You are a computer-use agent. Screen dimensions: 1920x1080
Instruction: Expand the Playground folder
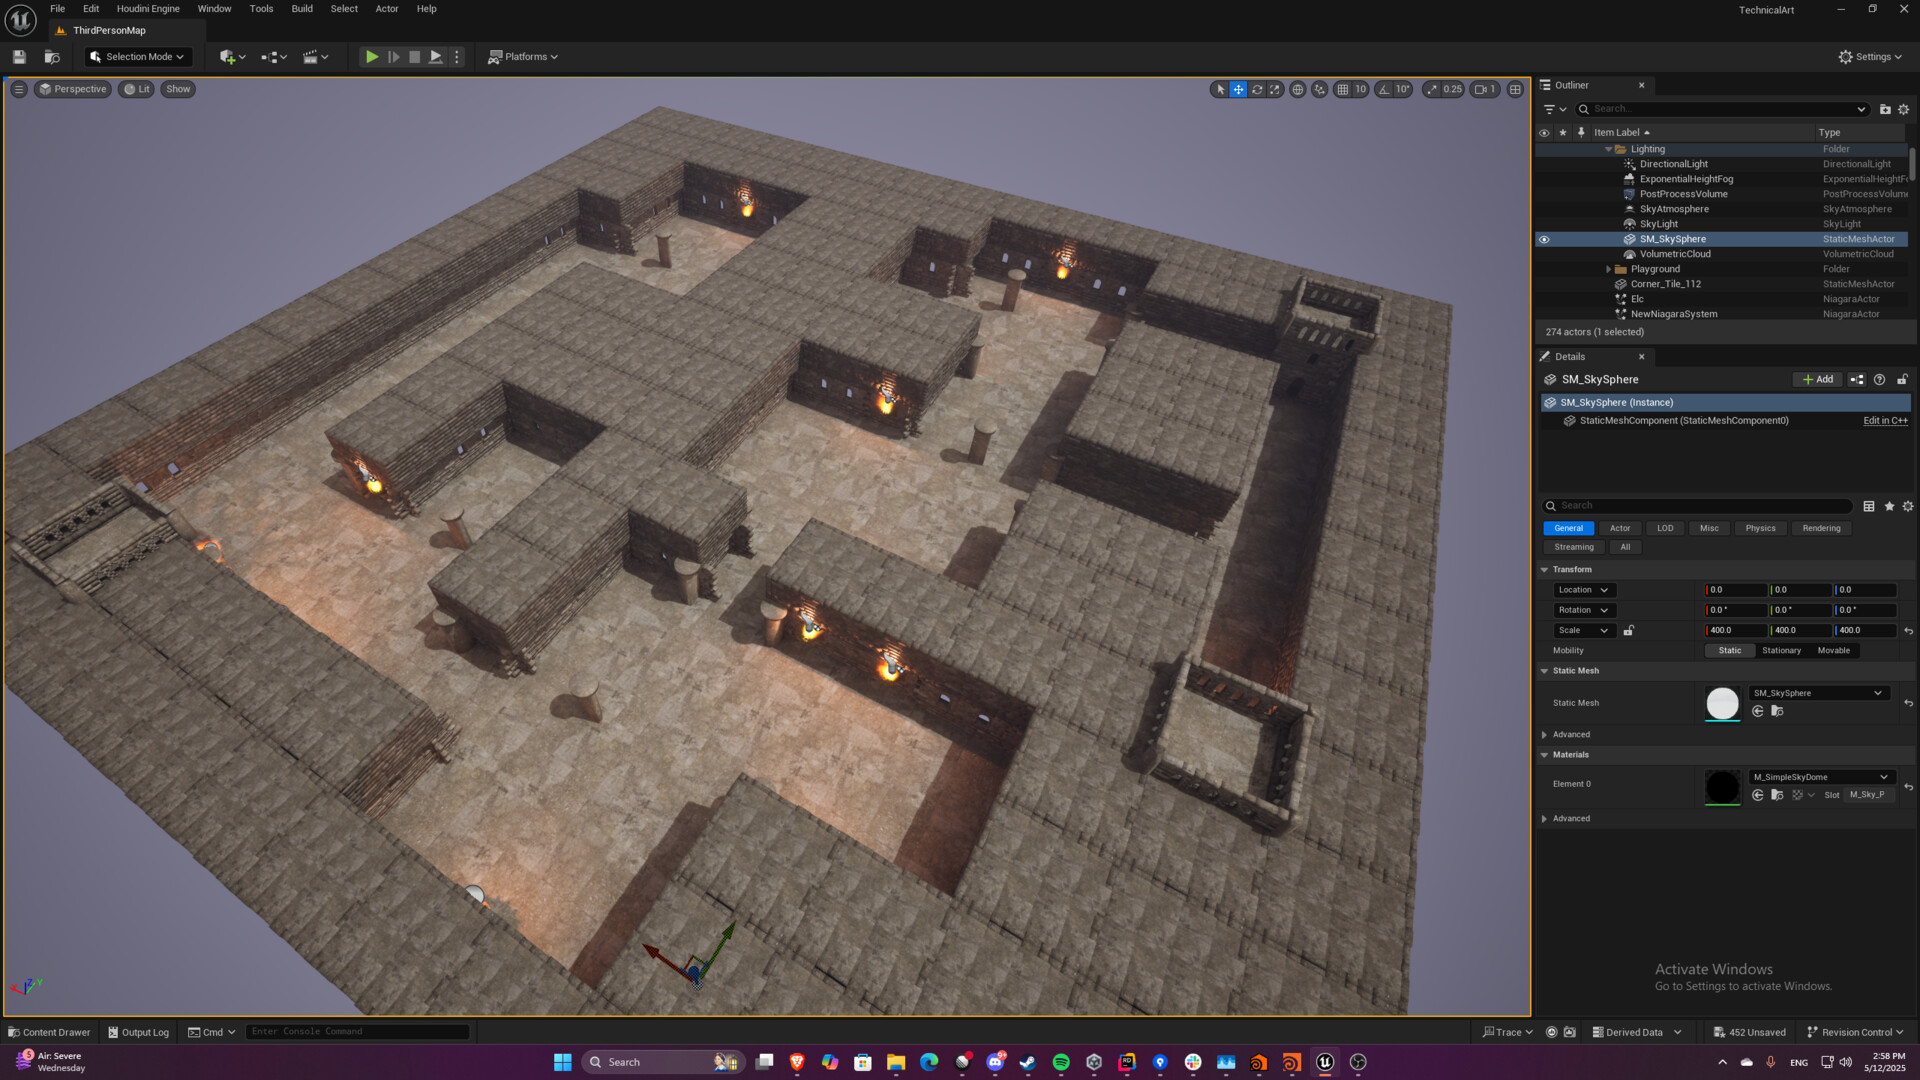click(1608, 269)
